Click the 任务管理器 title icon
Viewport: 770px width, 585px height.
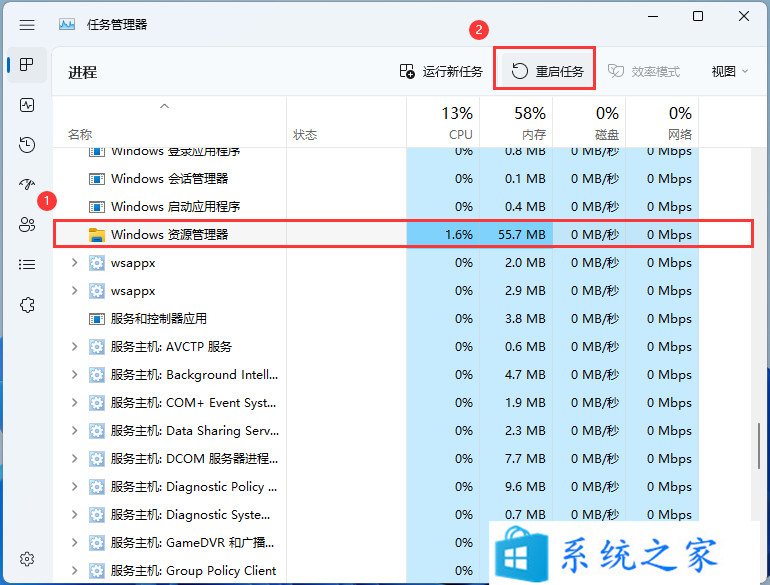coord(67,24)
